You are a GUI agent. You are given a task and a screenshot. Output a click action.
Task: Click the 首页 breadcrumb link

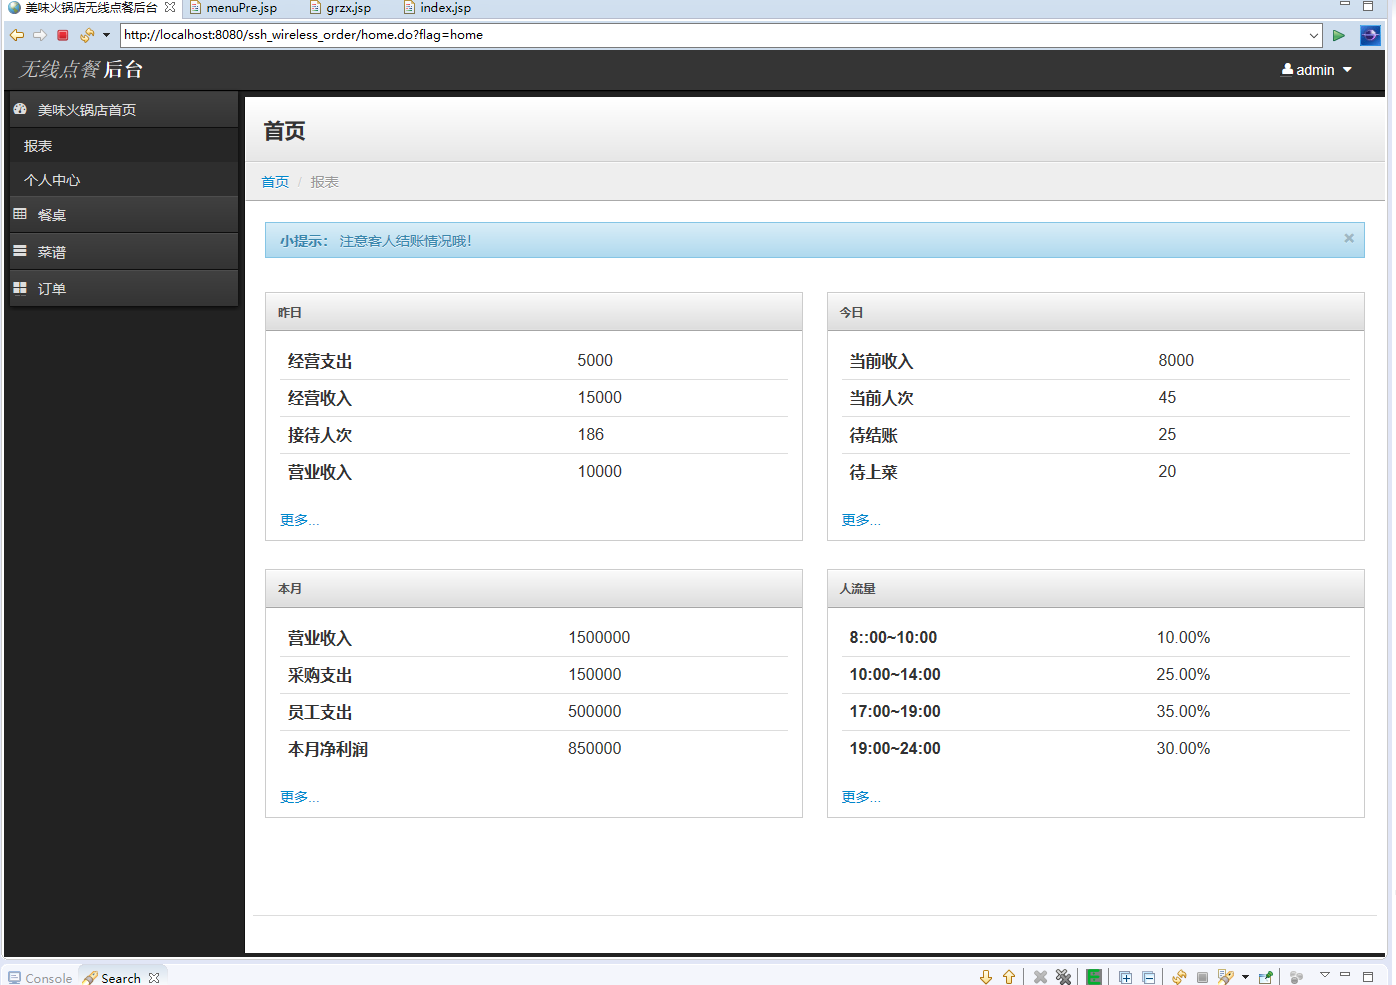(275, 182)
